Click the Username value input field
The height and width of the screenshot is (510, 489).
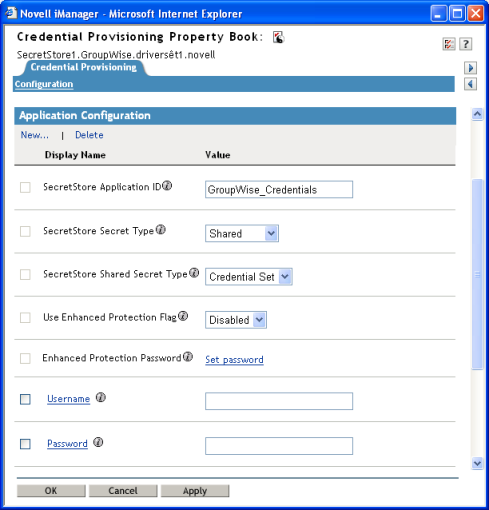(279, 401)
